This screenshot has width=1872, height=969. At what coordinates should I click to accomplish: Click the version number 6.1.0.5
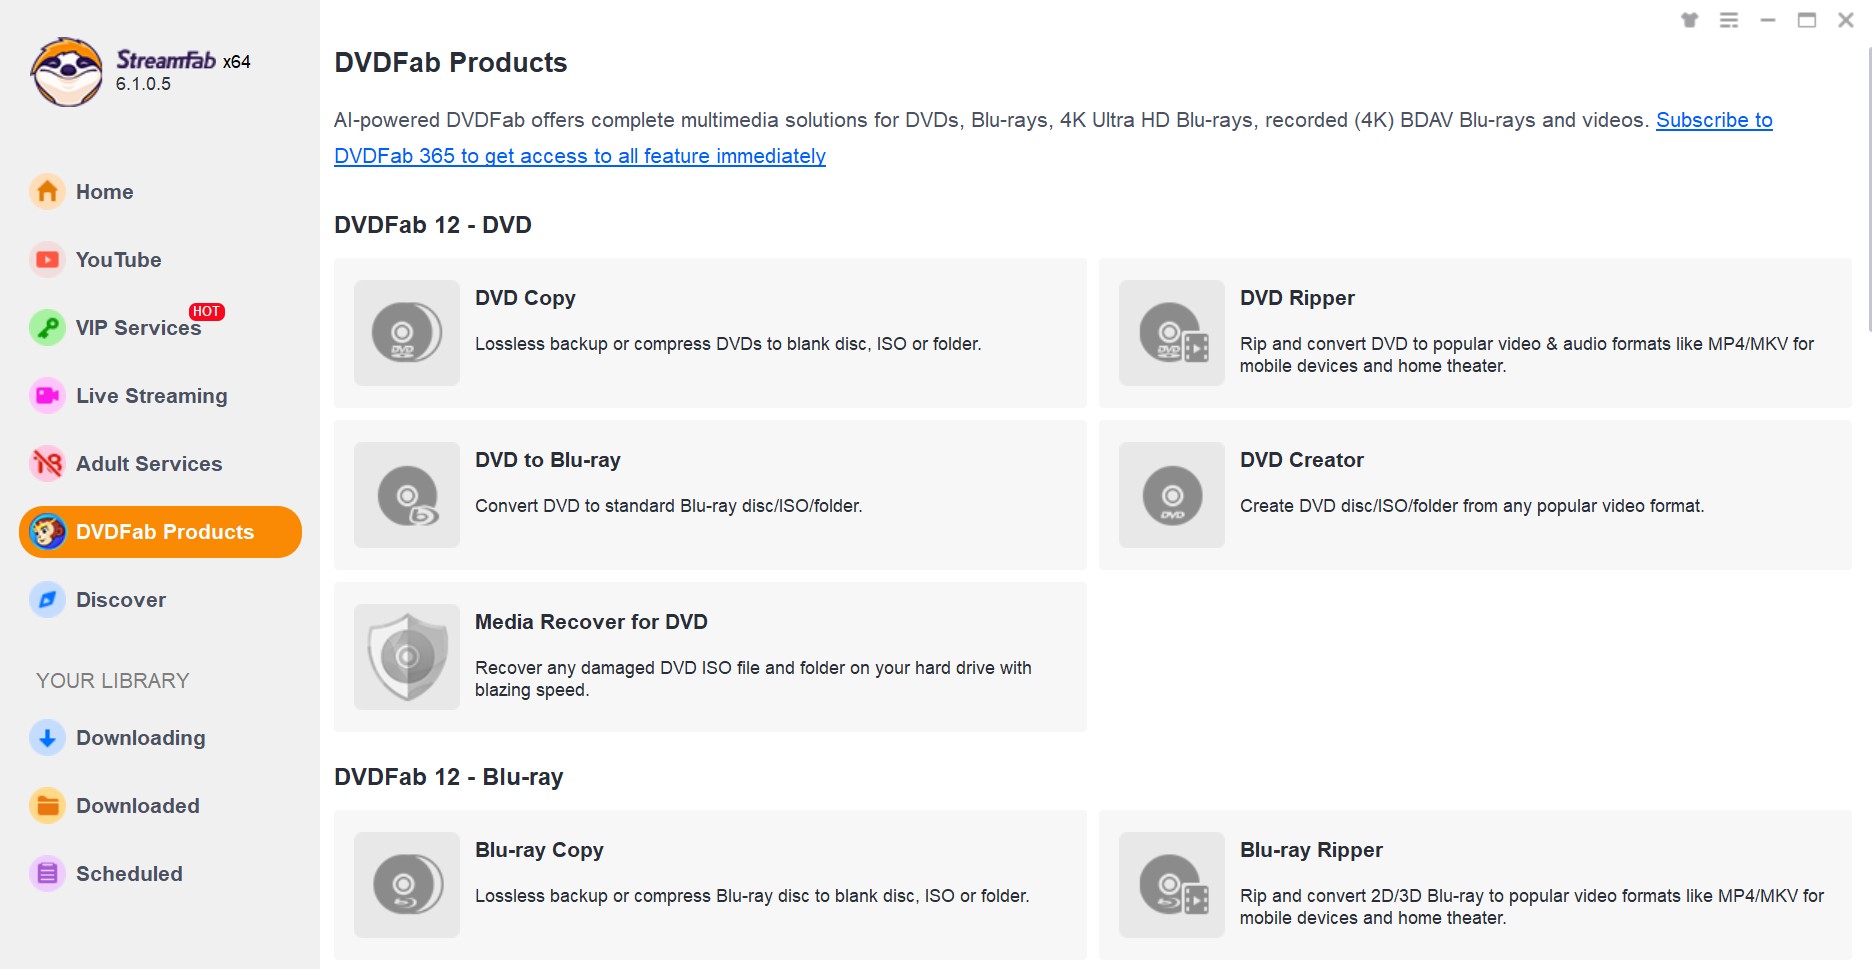(x=143, y=84)
